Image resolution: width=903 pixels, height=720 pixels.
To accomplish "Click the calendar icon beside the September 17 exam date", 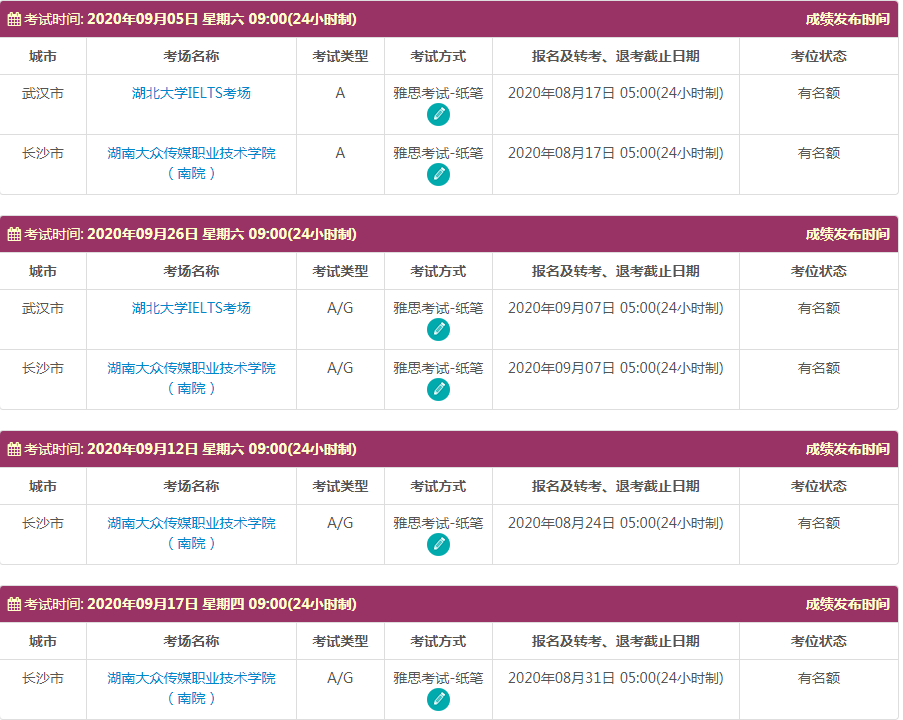I will click(14, 603).
